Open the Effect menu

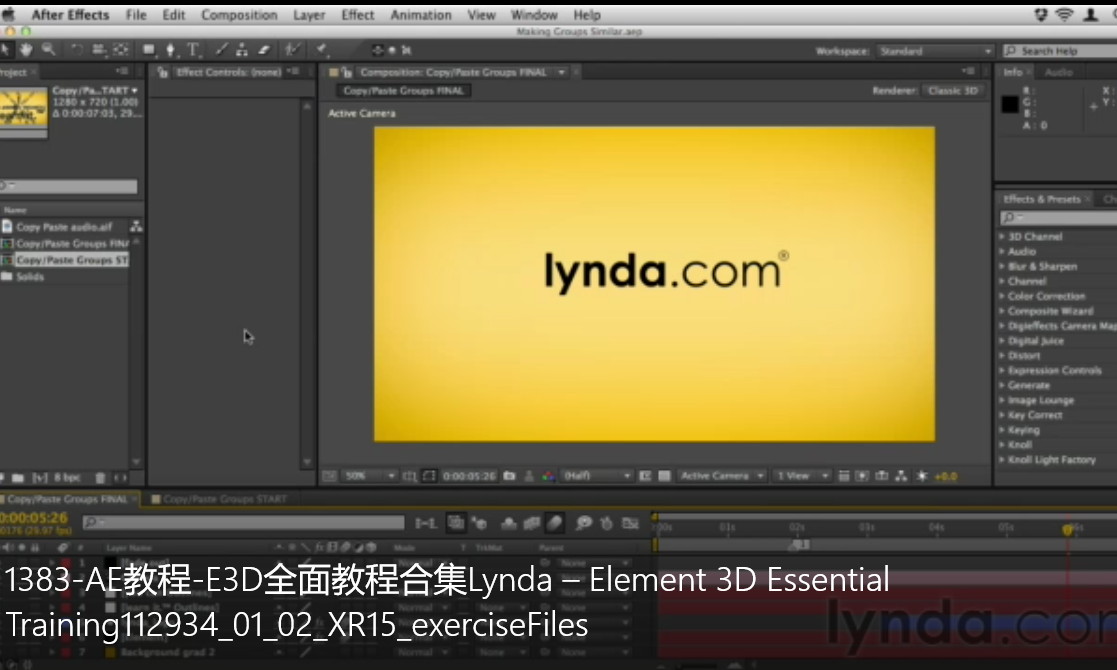358,15
